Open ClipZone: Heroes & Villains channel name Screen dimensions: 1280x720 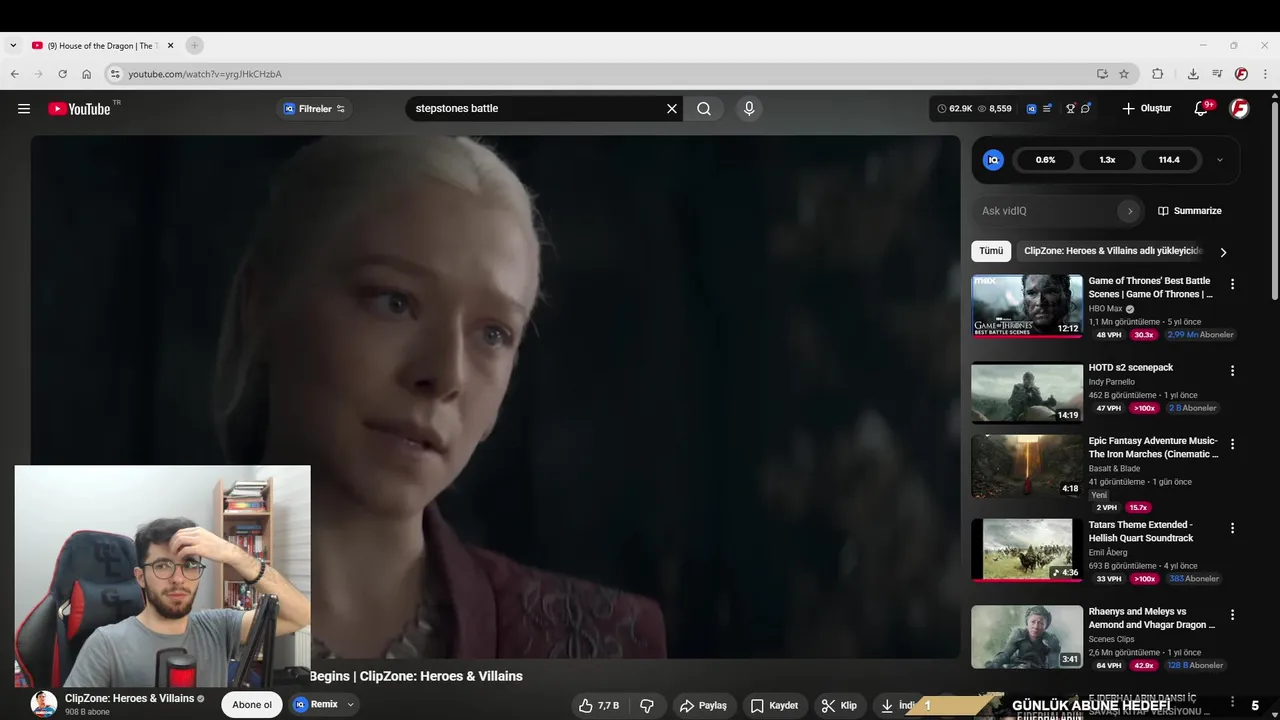point(130,699)
